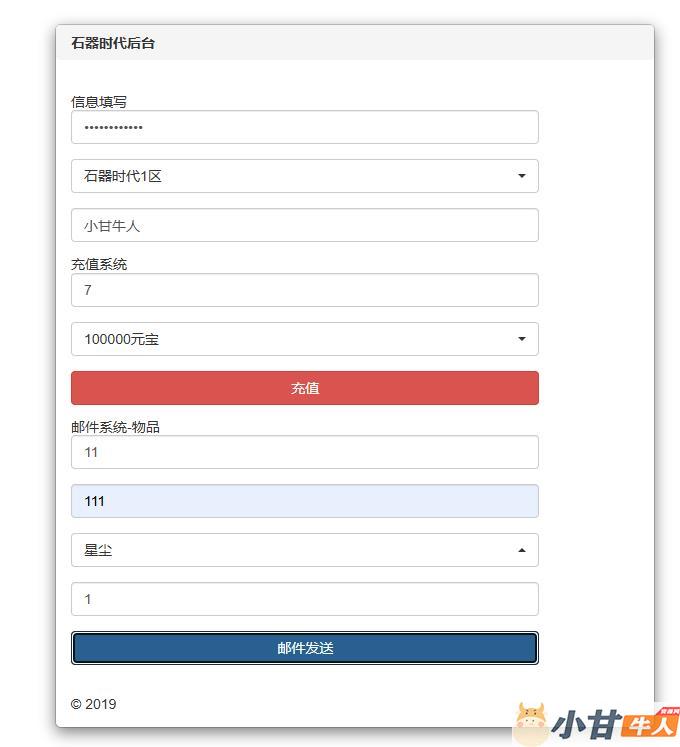Click the small red 资源网 tag

(x=669, y=712)
